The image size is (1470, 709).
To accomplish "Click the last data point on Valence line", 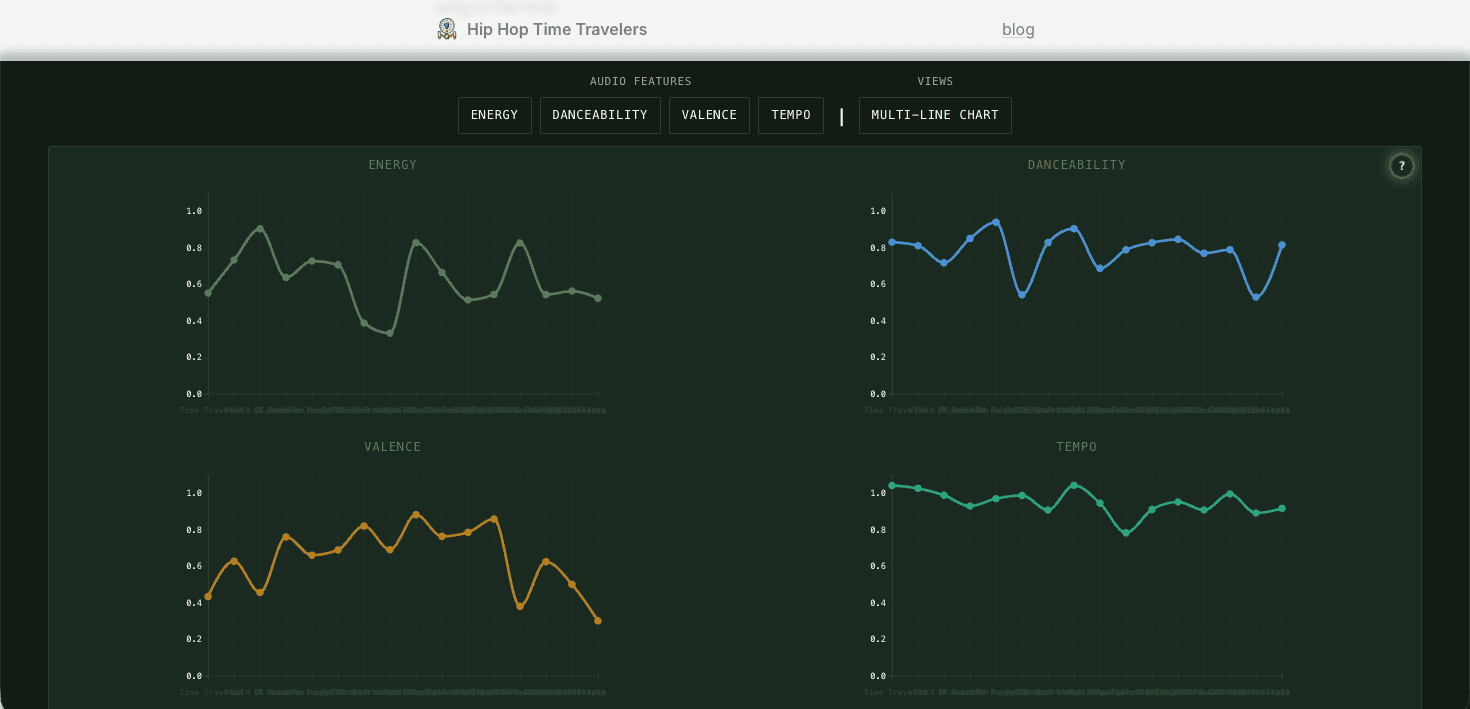I will pyautogui.click(x=598, y=621).
